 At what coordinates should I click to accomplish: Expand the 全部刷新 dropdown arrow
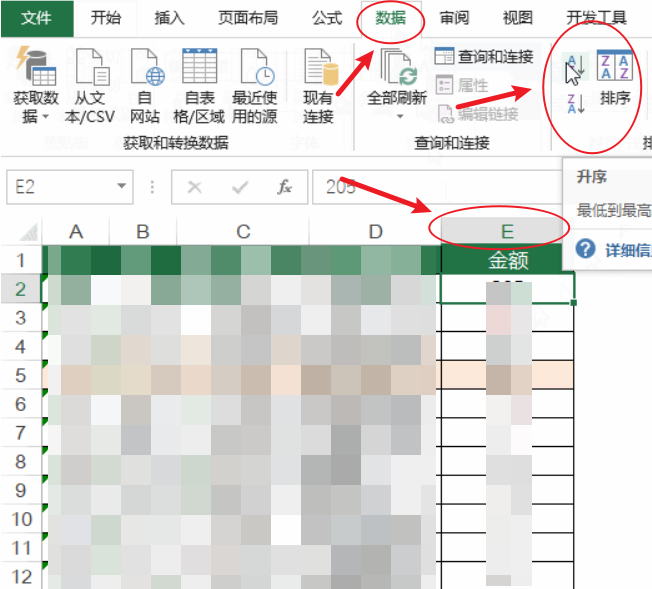pos(400,116)
